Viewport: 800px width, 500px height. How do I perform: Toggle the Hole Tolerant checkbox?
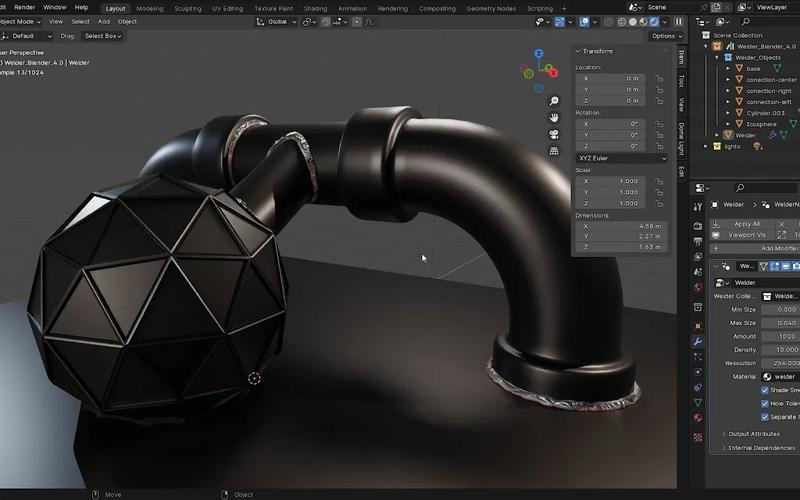pos(765,404)
